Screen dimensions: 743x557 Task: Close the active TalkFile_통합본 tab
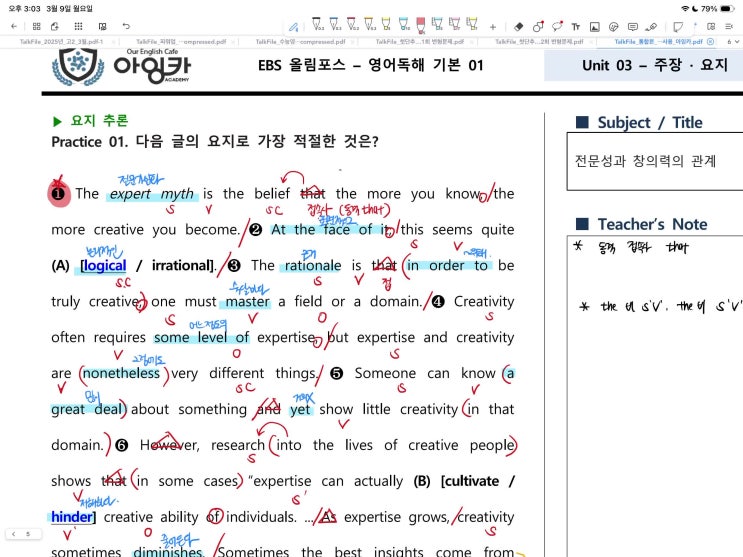tap(710, 43)
